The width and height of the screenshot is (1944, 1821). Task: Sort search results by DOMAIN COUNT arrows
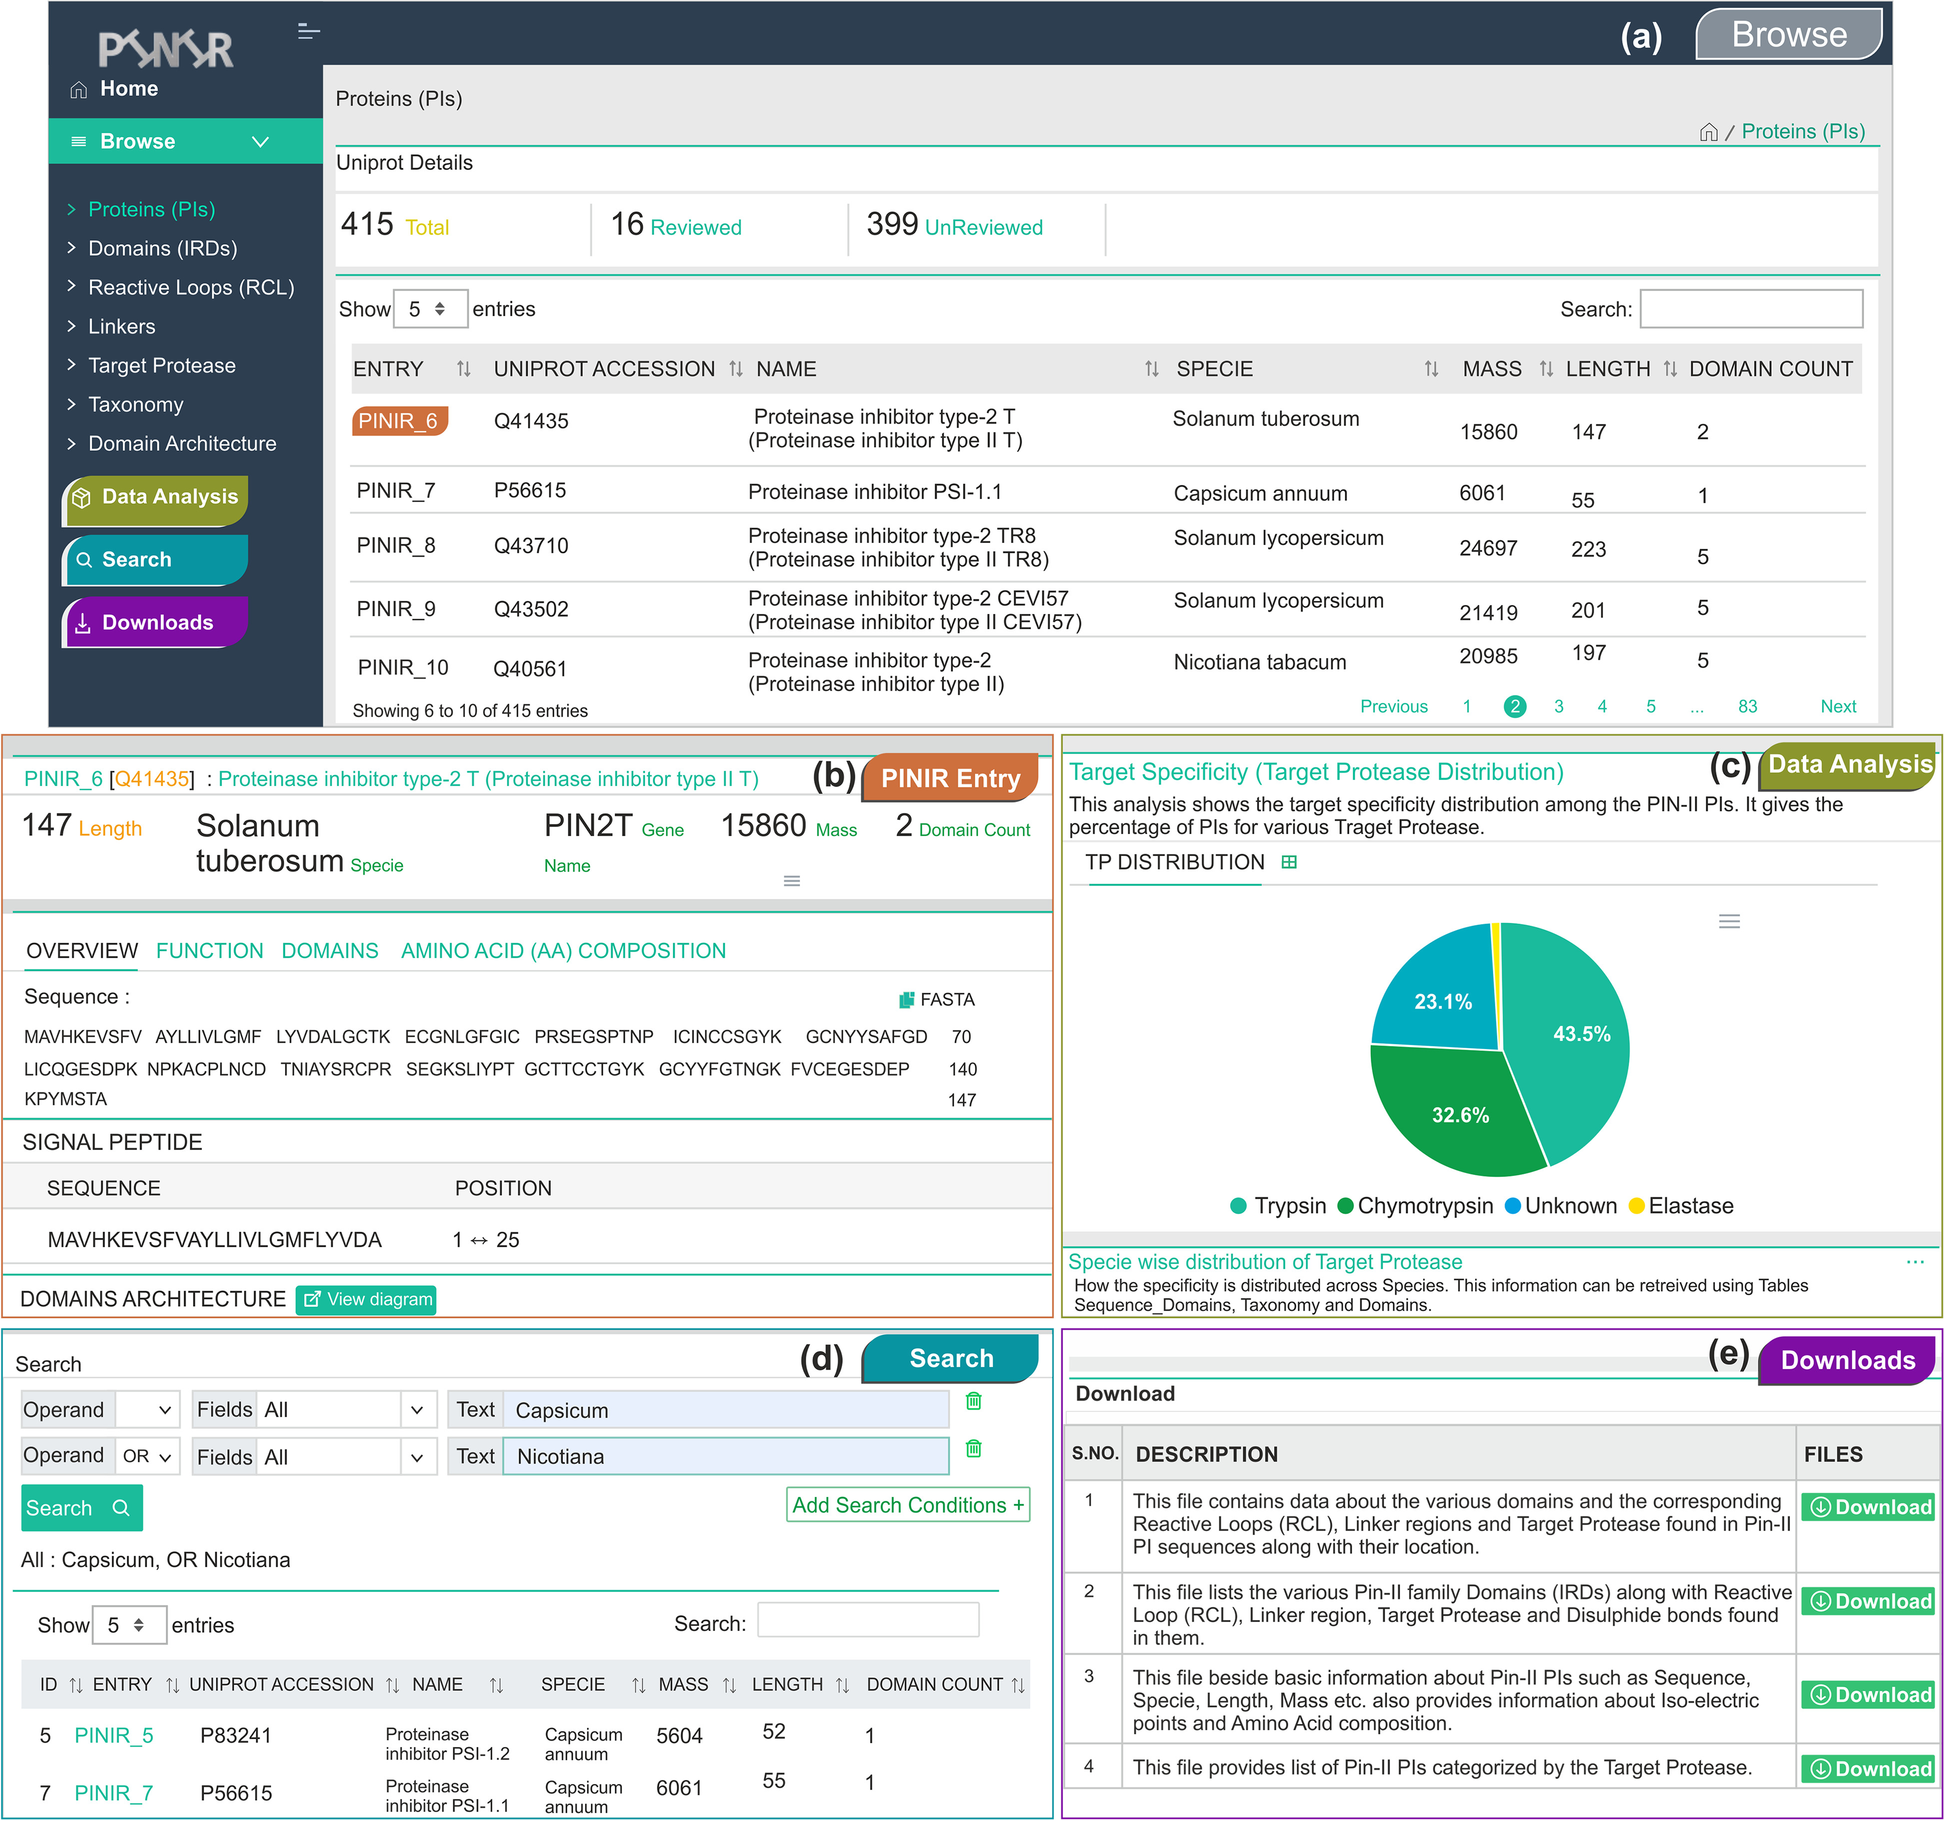(x=1018, y=1685)
